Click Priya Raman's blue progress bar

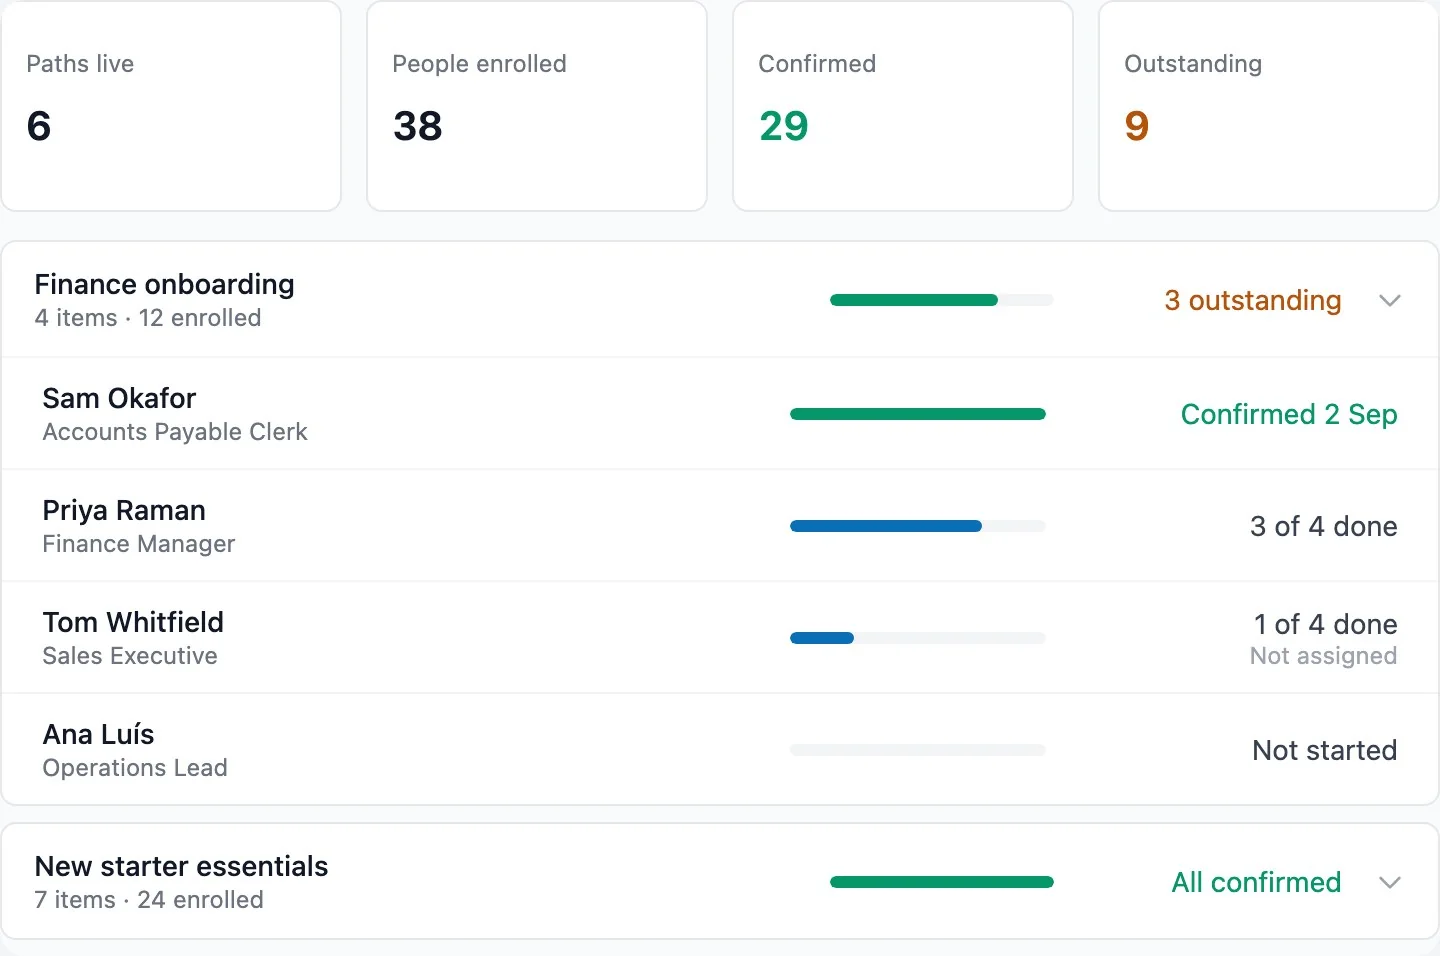coord(918,526)
